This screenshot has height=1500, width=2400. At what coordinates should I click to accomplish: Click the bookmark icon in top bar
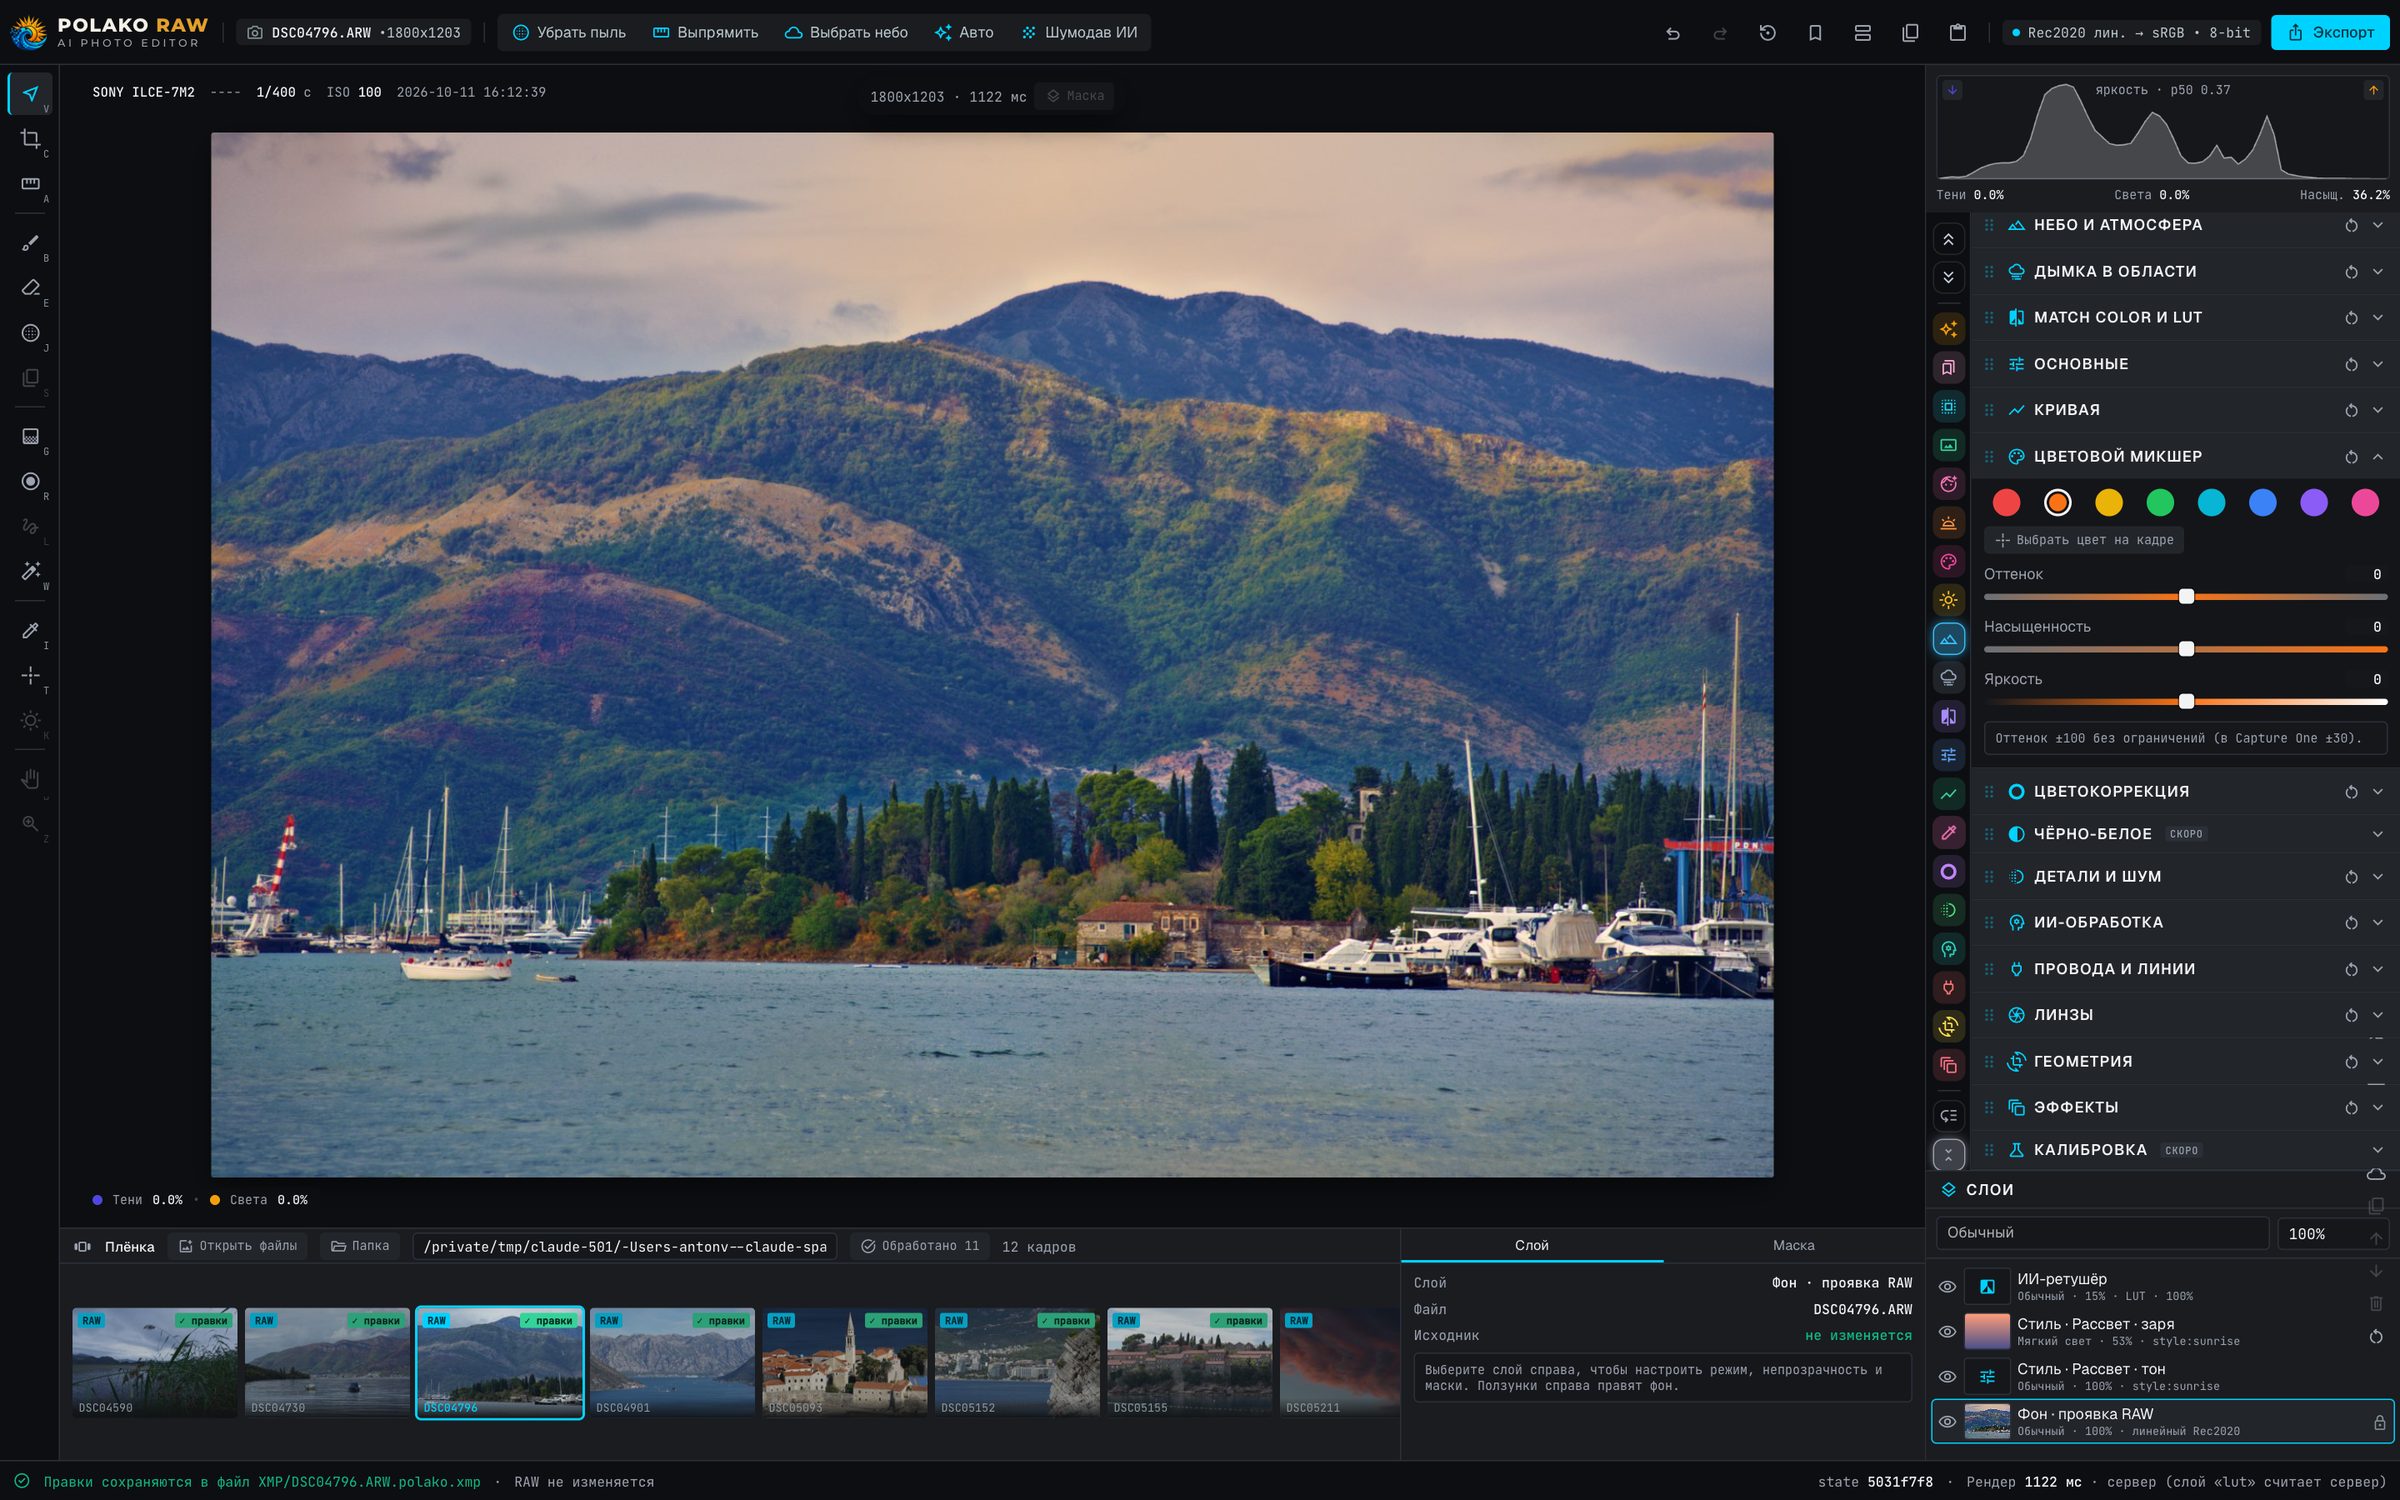[x=1815, y=33]
